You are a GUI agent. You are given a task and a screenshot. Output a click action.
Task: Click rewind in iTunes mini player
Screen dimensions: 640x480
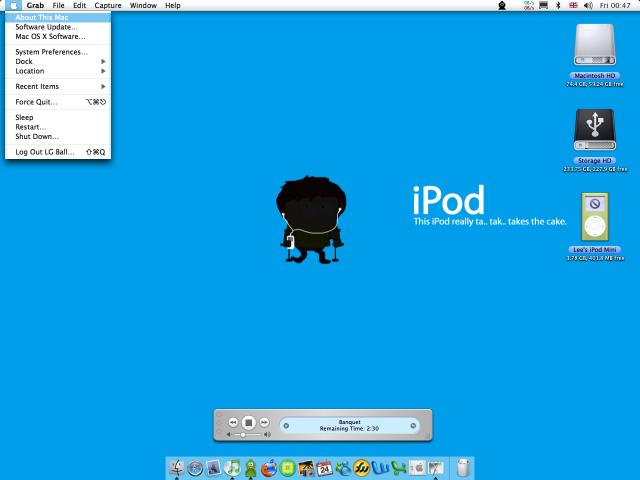click(x=233, y=422)
